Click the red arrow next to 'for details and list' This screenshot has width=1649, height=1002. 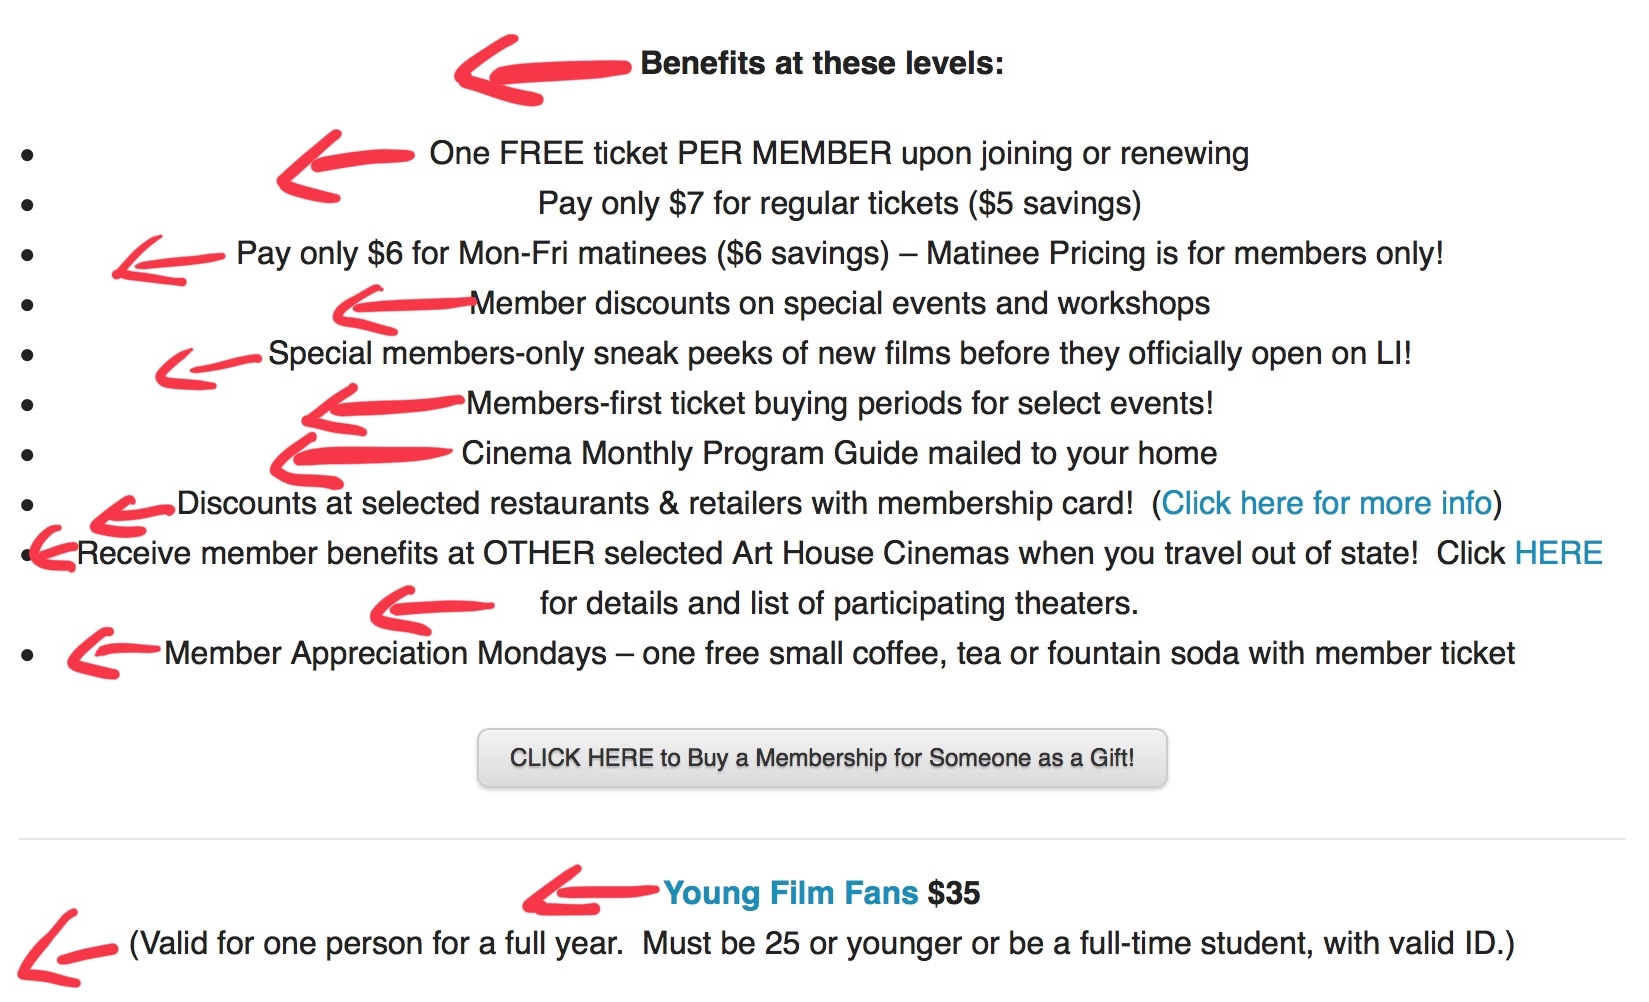[x=431, y=609]
